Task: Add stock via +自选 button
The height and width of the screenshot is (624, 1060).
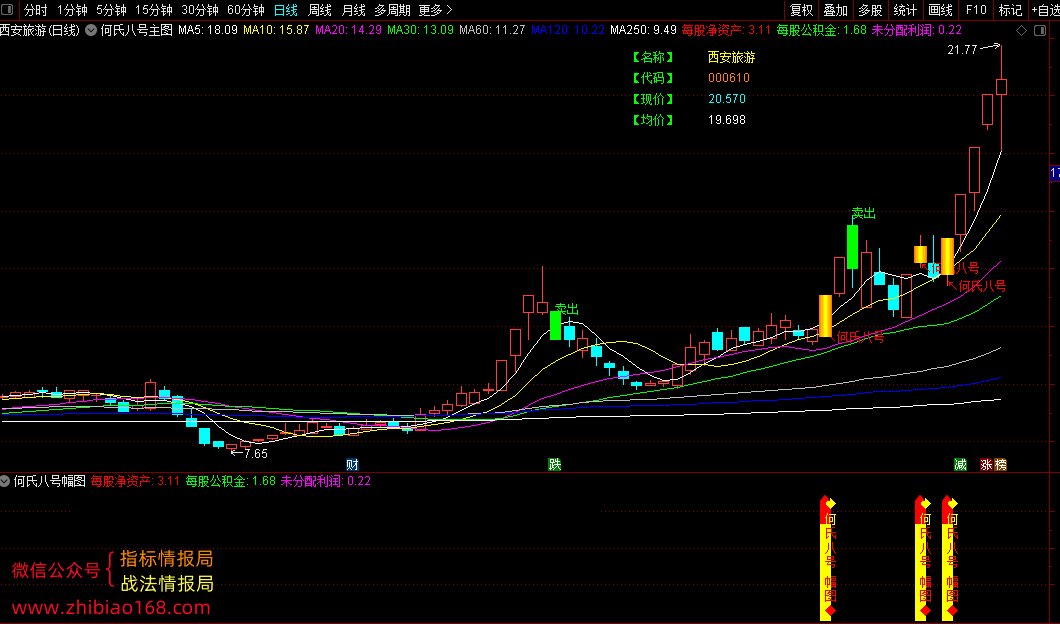Action: (x=1045, y=10)
